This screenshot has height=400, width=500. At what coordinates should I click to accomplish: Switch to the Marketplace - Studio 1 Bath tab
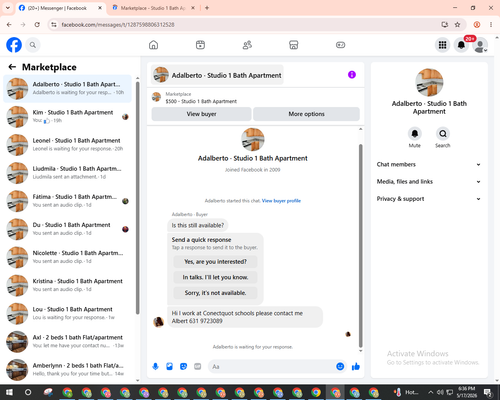(152, 8)
